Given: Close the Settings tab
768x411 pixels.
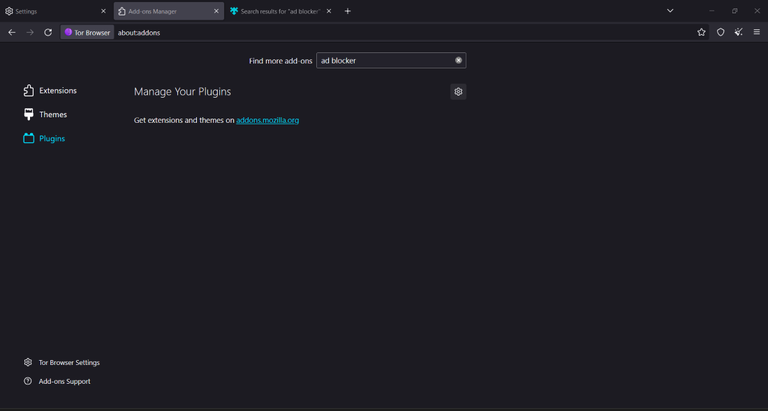Looking at the screenshot, I should [x=103, y=11].
